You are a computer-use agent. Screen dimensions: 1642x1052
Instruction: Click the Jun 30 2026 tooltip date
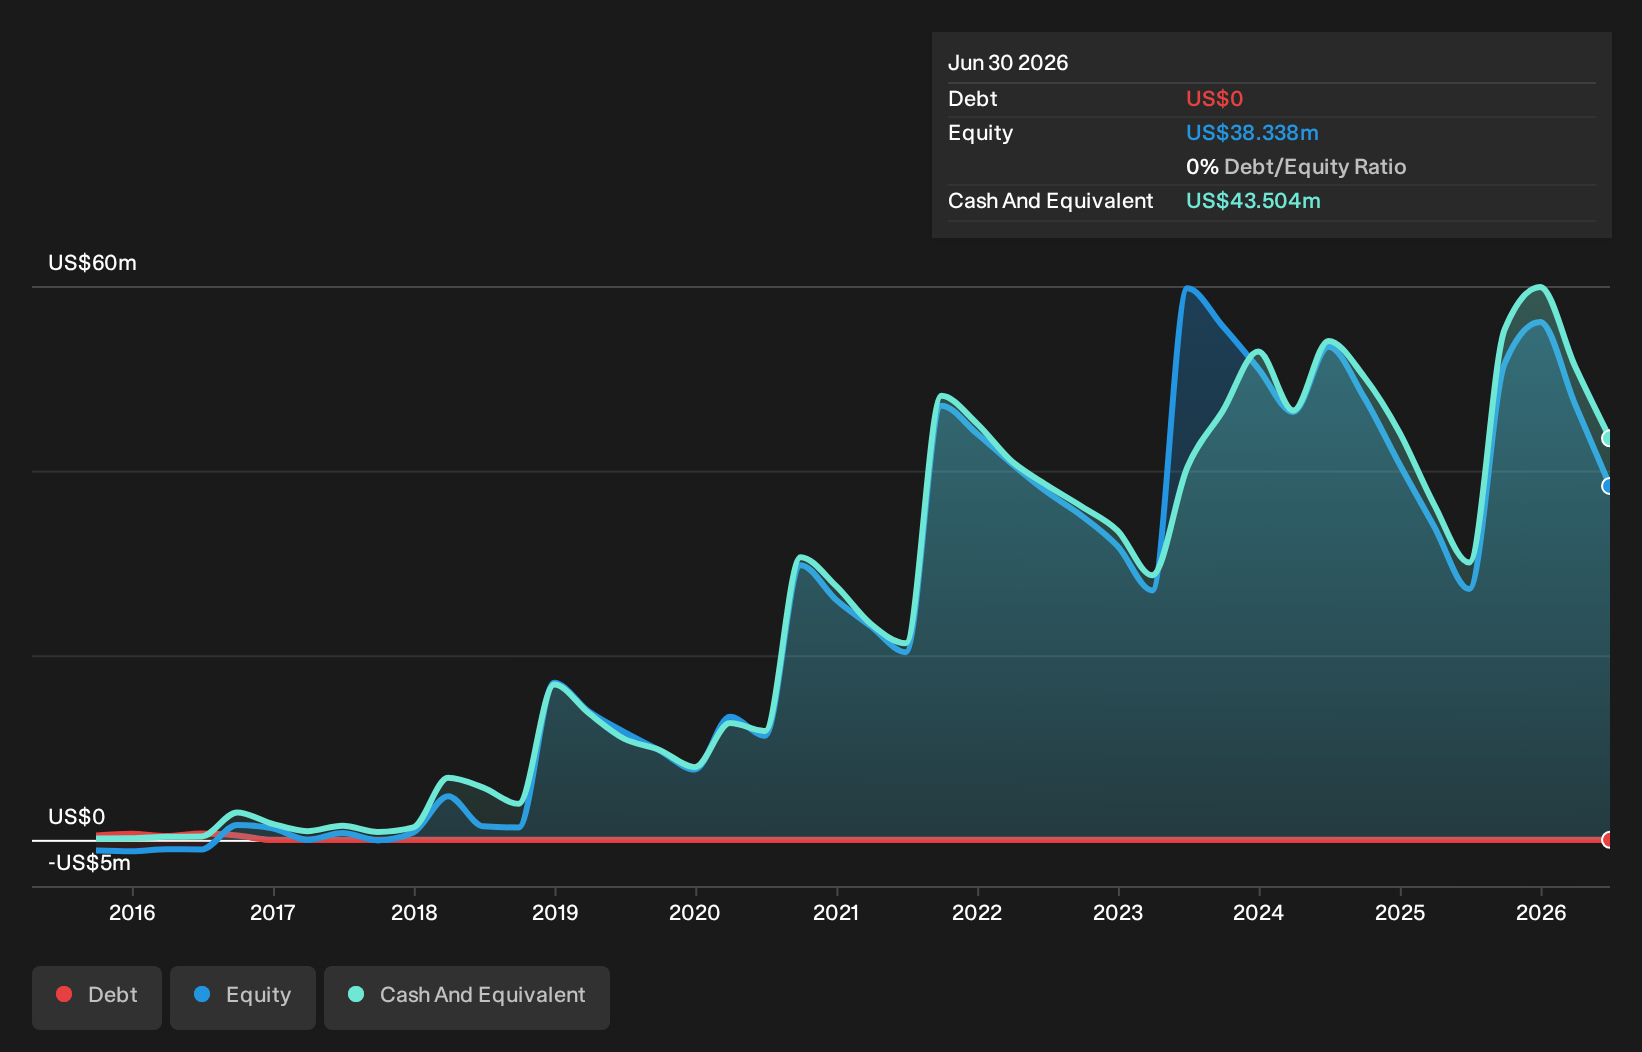(1008, 63)
